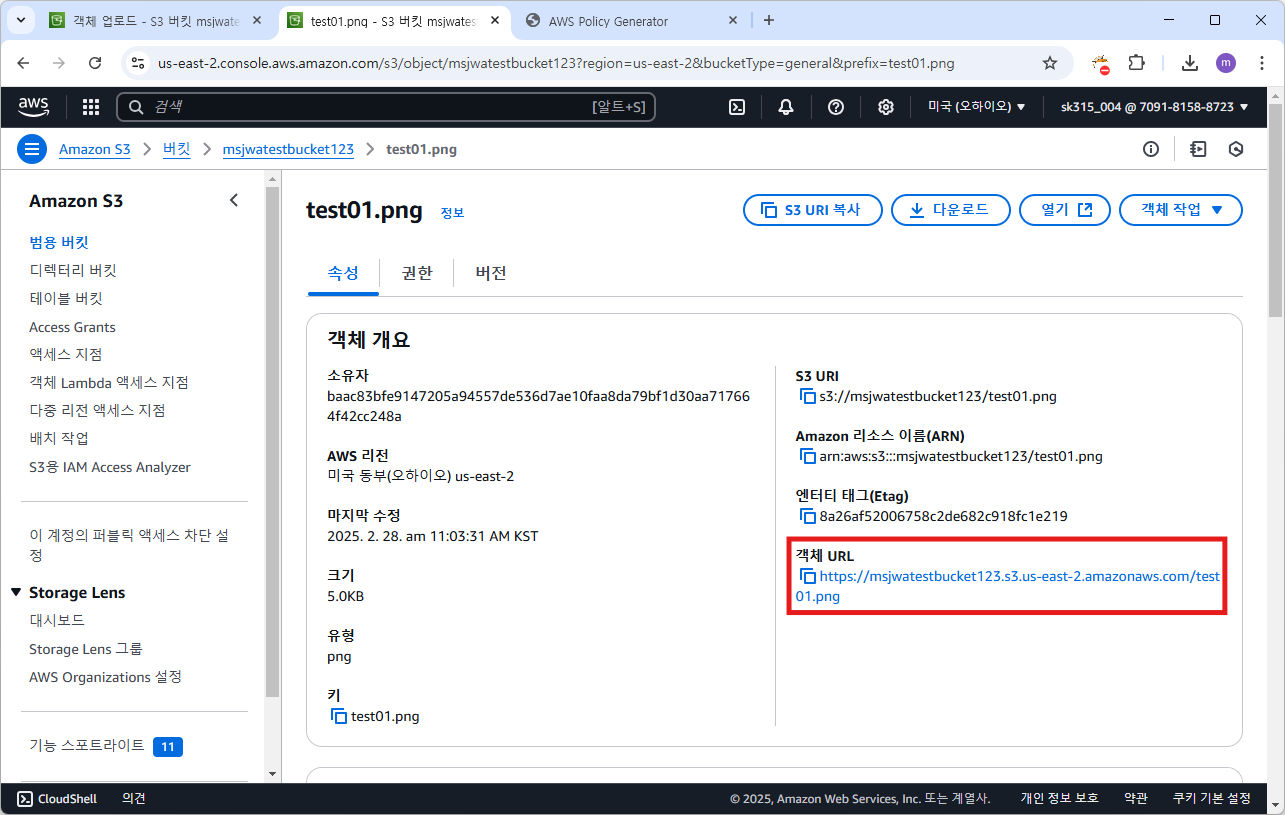Copy the S3 URI value icon
The height and width of the screenshot is (815, 1285).
pyautogui.click(x=808, y=397)
